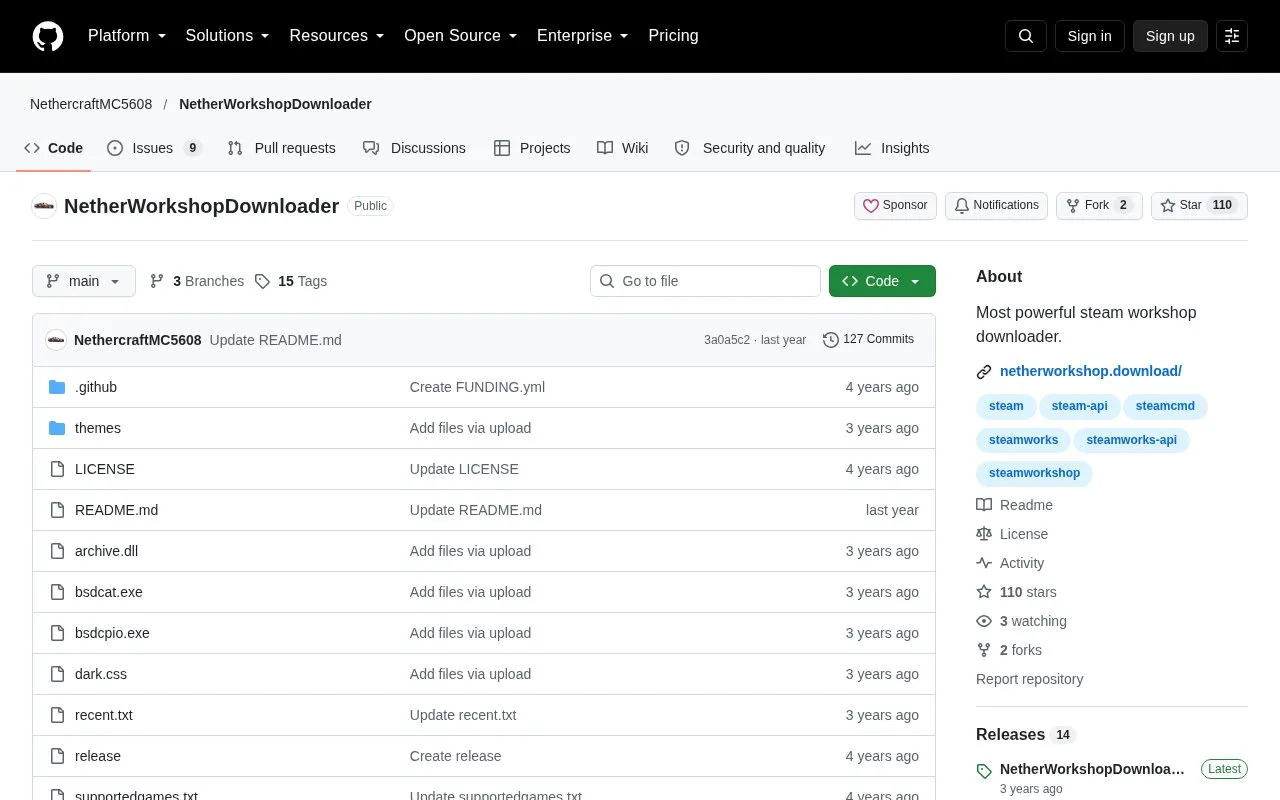The height and width of the screenshot is (800, 1280).
Task: Click the Report repository link
Action: 1029,679
